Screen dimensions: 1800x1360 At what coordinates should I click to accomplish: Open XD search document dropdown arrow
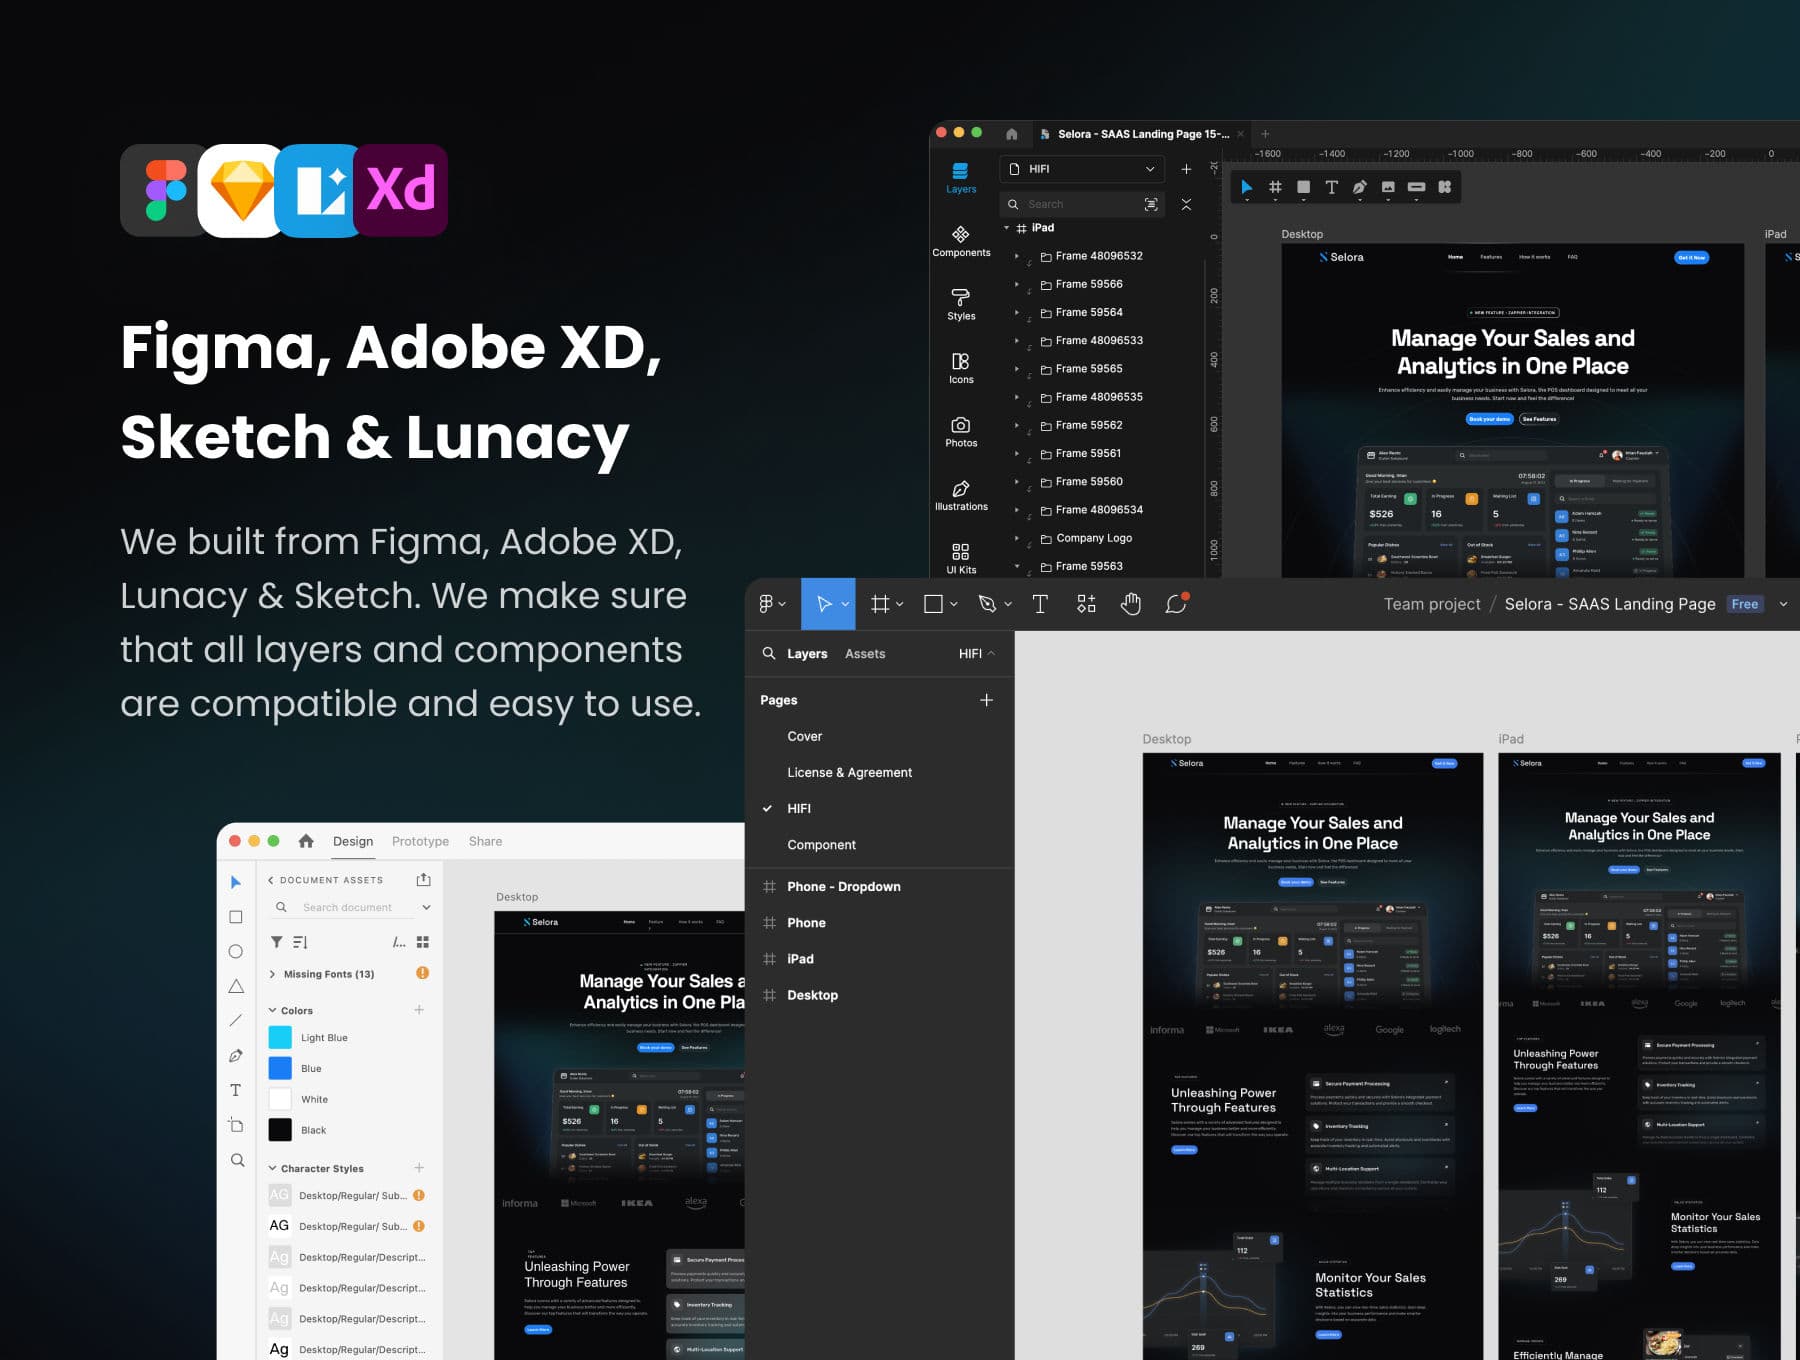pos(427,907)
